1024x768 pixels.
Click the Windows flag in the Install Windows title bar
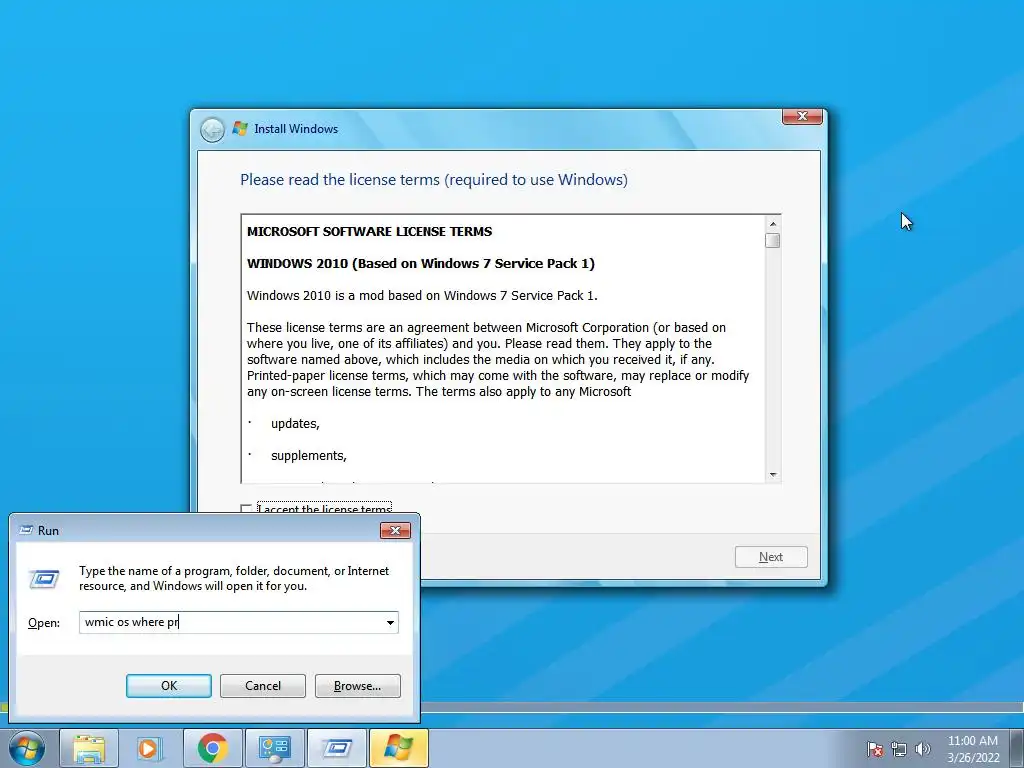240,129
